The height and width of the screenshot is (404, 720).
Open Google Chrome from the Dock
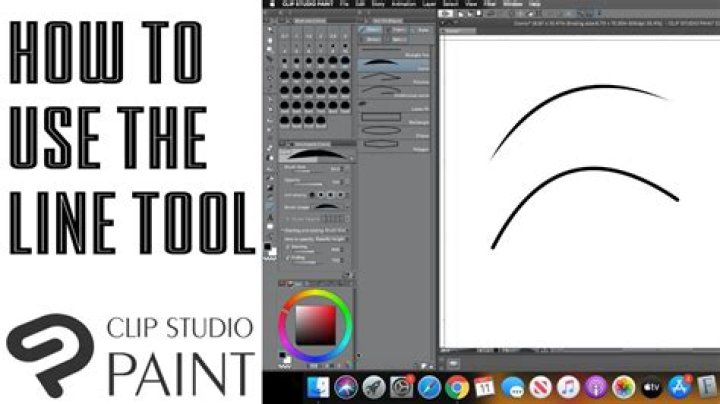coord(458,386)
